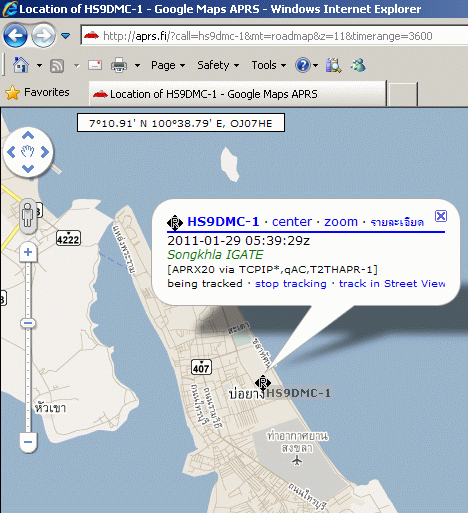Pan the map left
This screenshot has width=468, height=513.
tap(11, 152)
